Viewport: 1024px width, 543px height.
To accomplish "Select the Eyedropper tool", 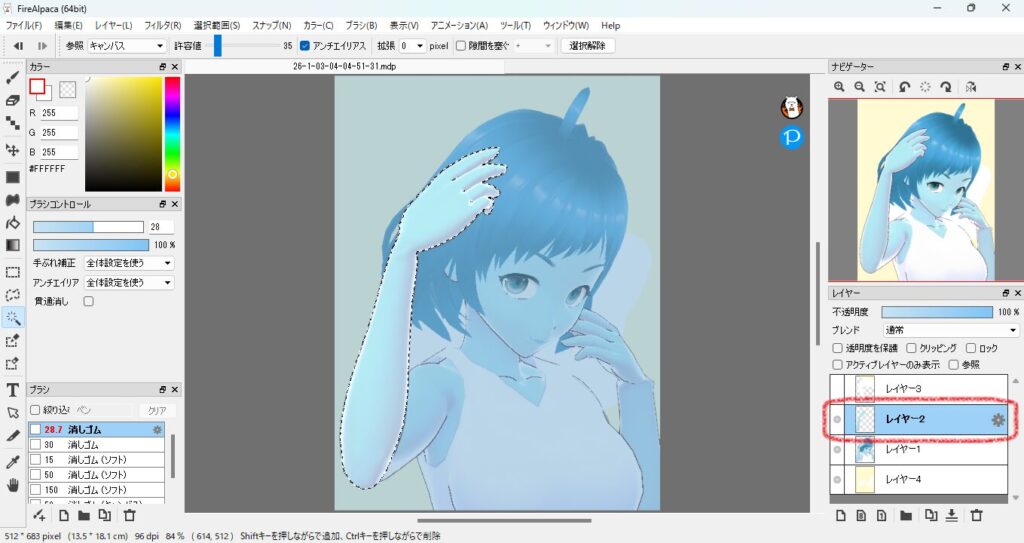I will [12, 462].
